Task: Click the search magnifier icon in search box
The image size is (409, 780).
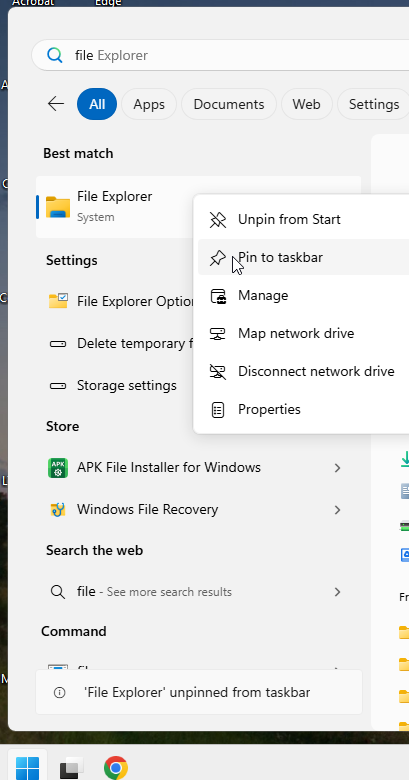Action: point(55,55)
